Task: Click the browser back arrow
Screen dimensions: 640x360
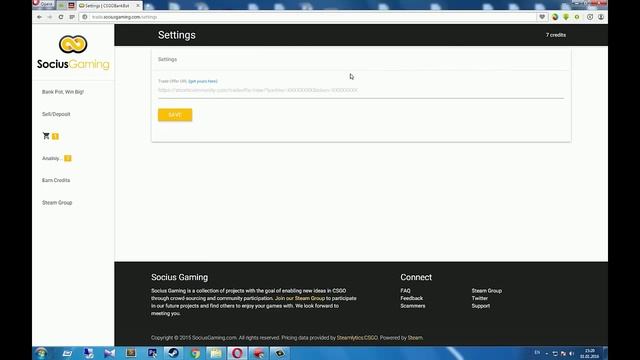Action: click(39, 17)
